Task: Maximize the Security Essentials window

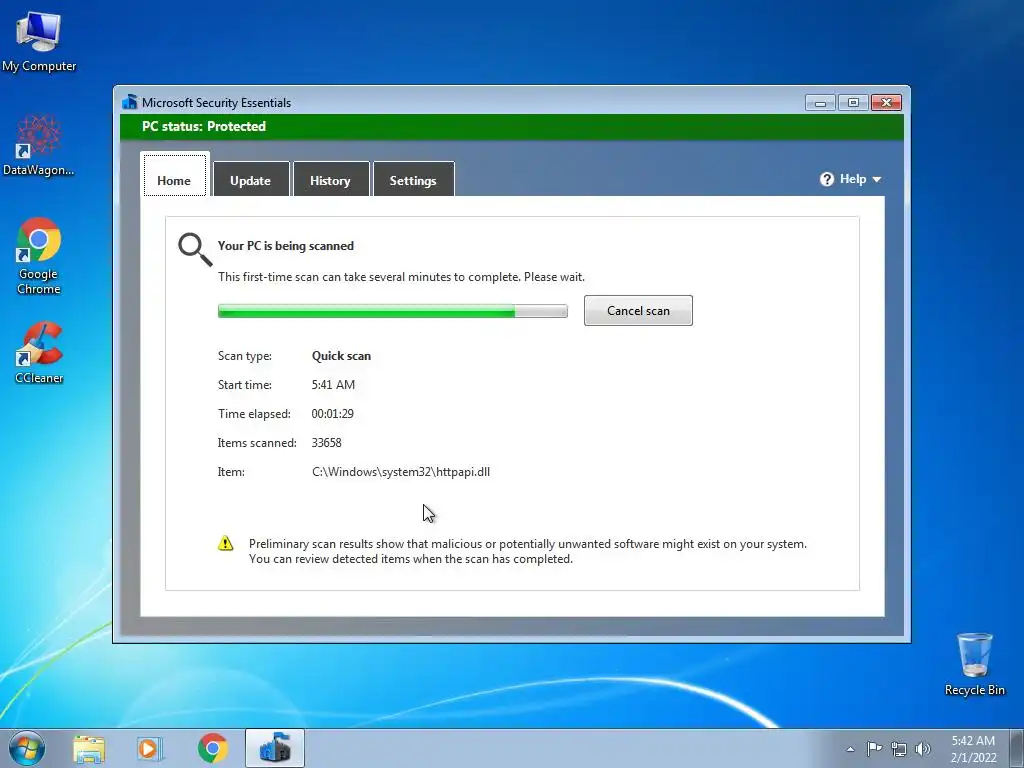Action: pos(853,103)
